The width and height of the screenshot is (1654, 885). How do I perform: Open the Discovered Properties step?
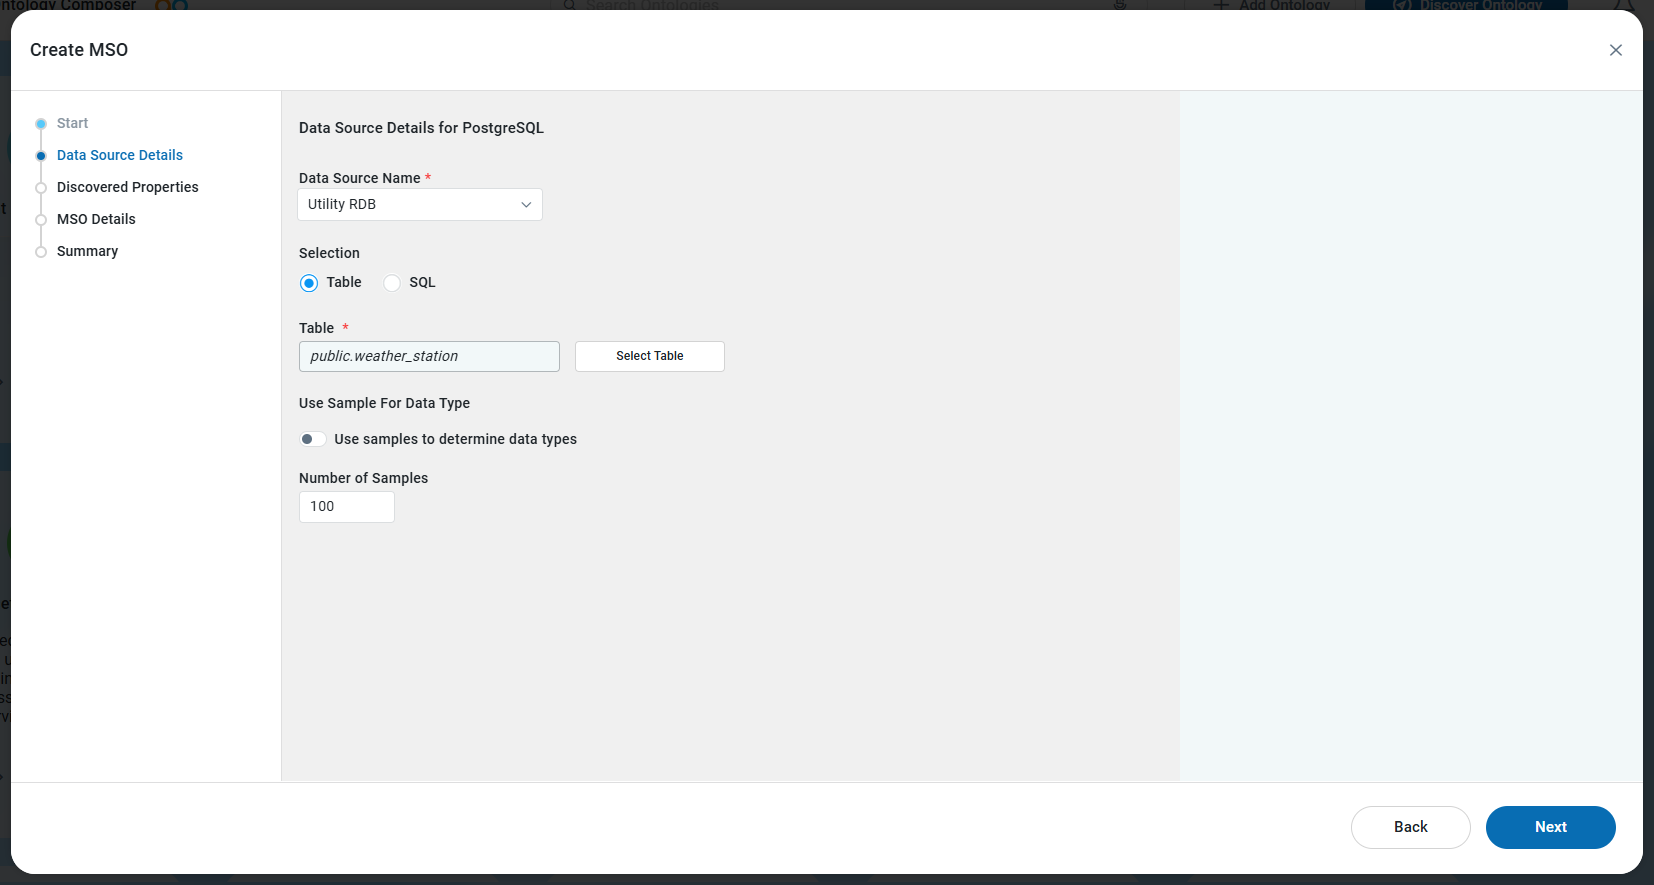[x=128, y=187]
